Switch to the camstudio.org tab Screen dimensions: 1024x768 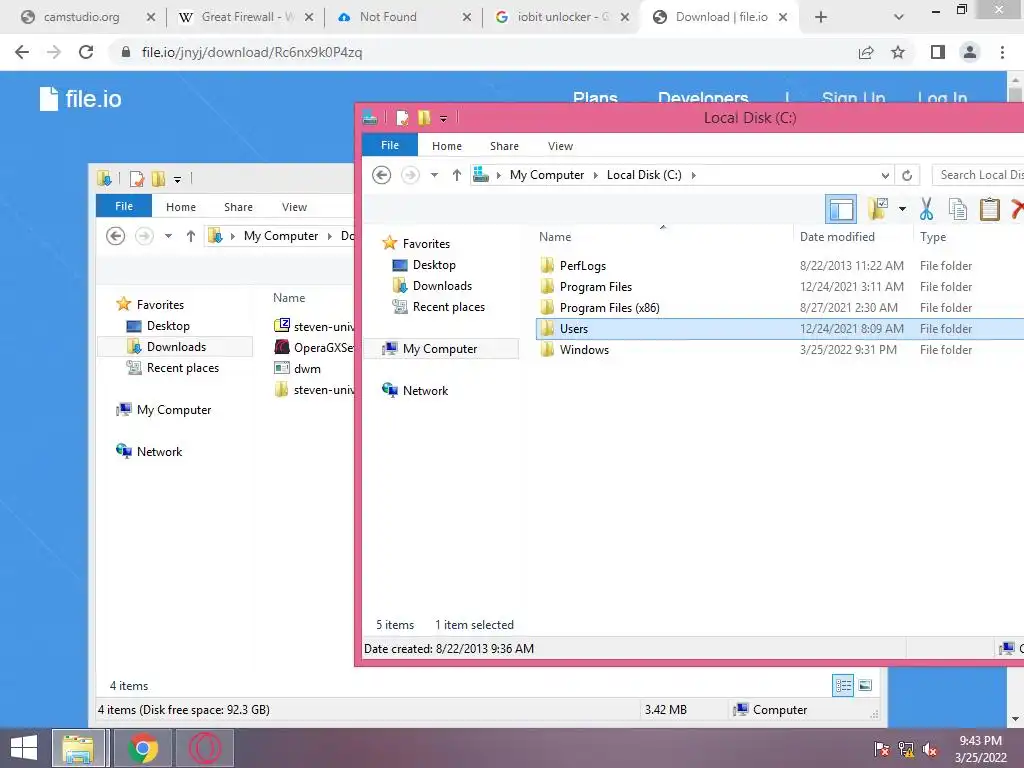[x=88, y=17]
